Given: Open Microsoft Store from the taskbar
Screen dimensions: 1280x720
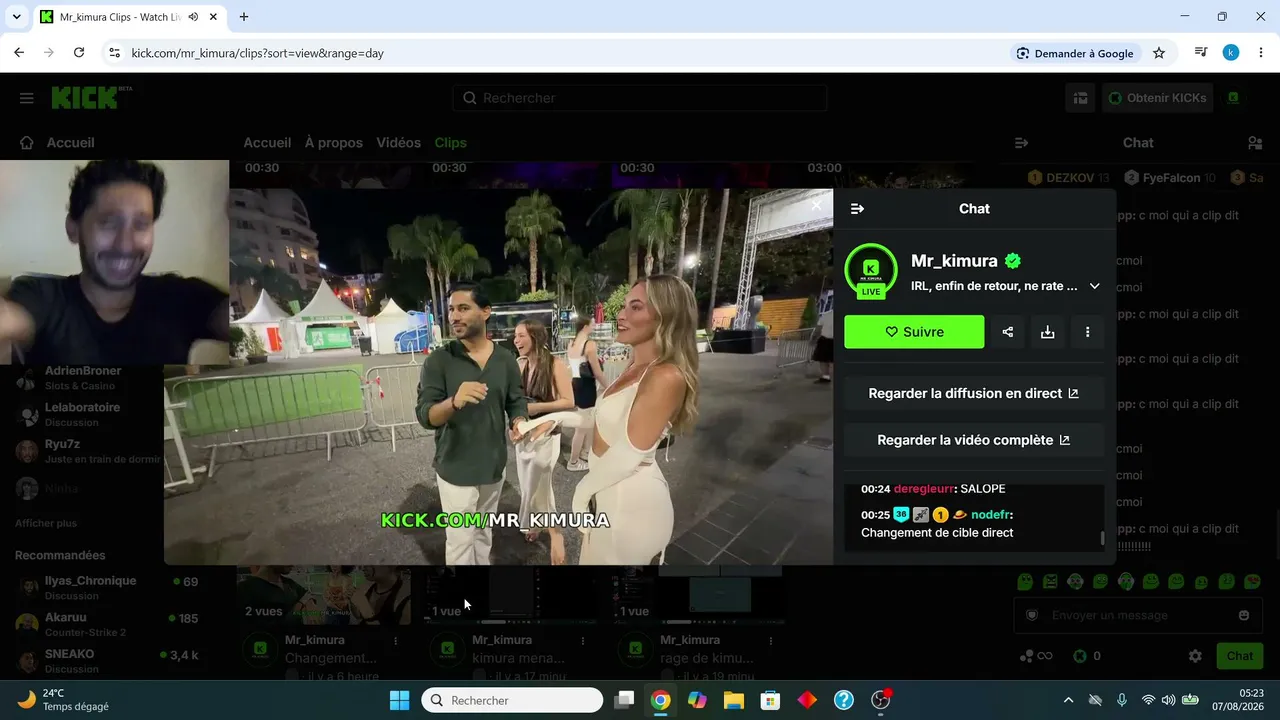Looking at the screenshot, I should tap(770, 700).
